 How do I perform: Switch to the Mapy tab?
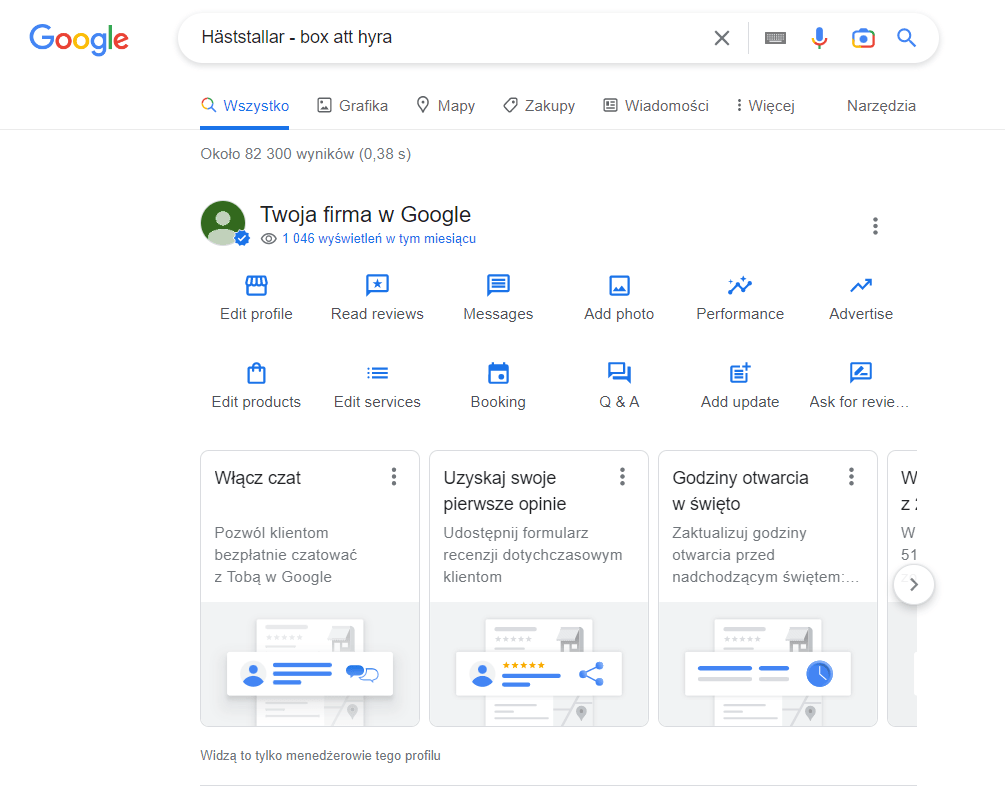point(445,106)
